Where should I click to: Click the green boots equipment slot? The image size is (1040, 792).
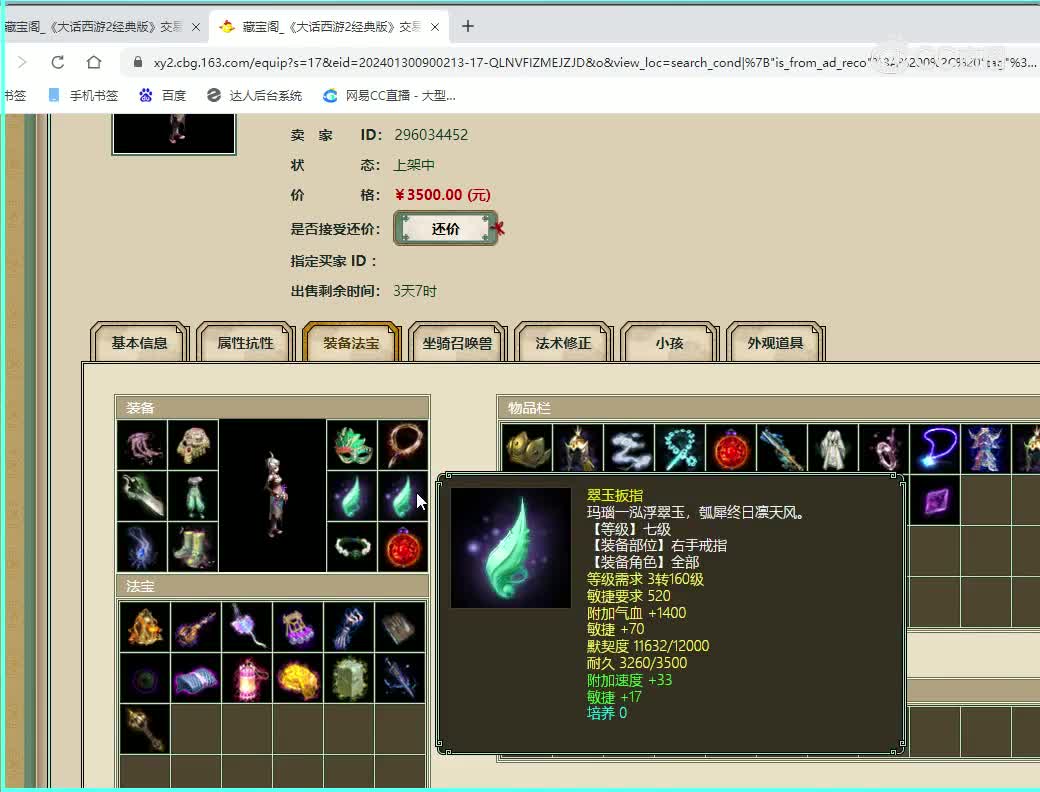tap(193, 547)
